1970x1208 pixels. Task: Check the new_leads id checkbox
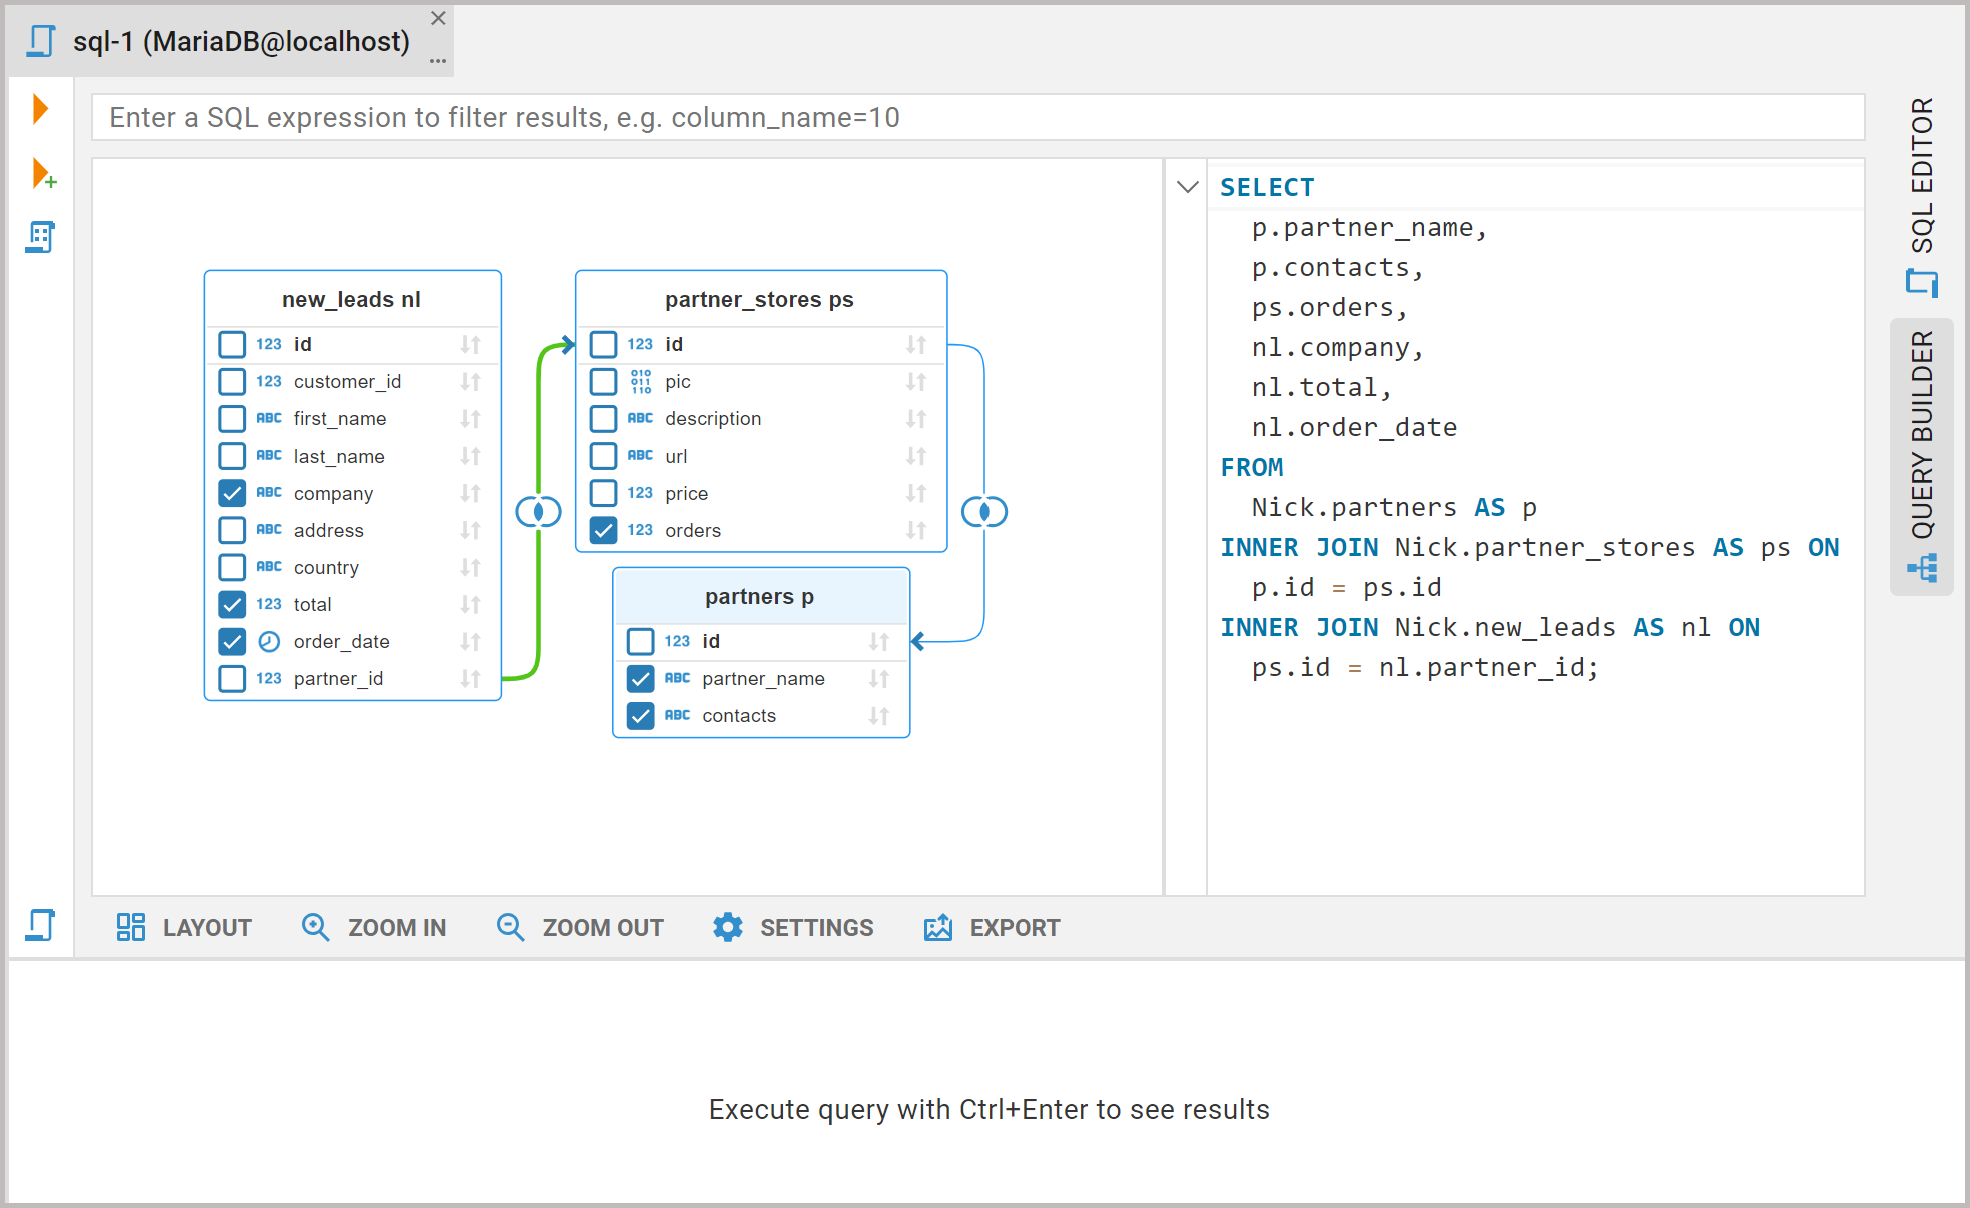(232, 345)
